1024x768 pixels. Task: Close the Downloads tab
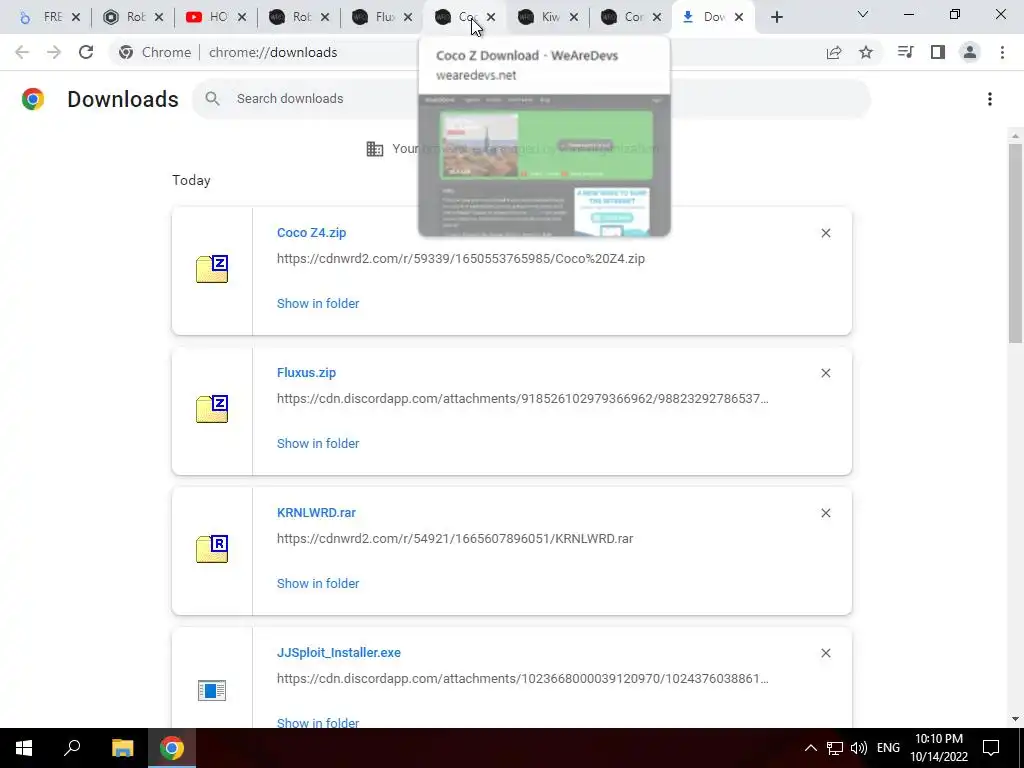click(739, 18)
